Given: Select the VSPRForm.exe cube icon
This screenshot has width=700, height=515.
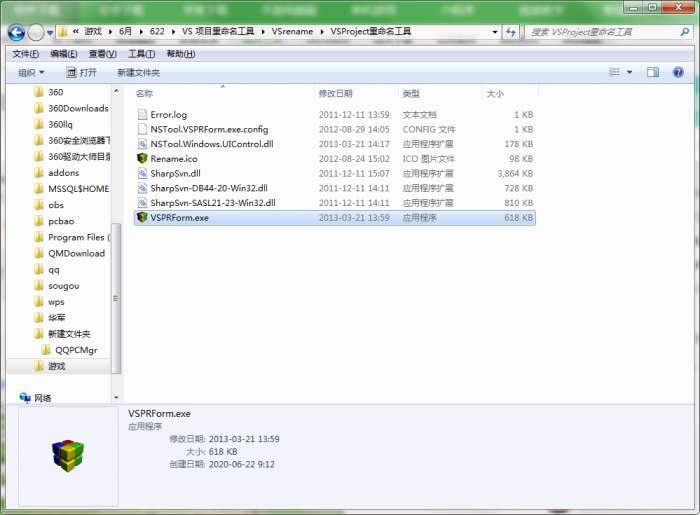Looking at the screenshot, I should coord(142,217).
